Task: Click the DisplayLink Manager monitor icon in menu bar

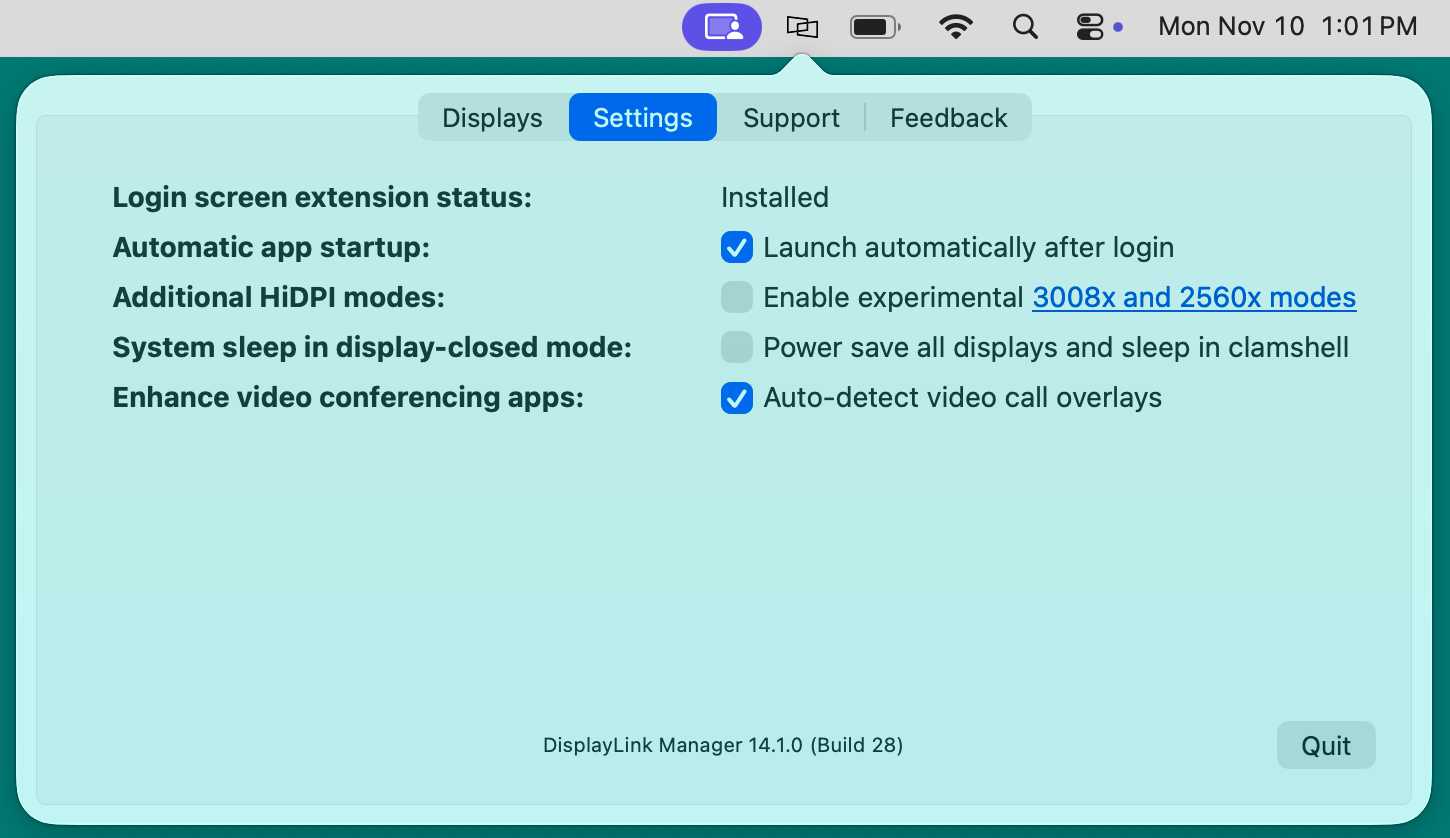Action: pyautogui.click(x=801, y=27)
